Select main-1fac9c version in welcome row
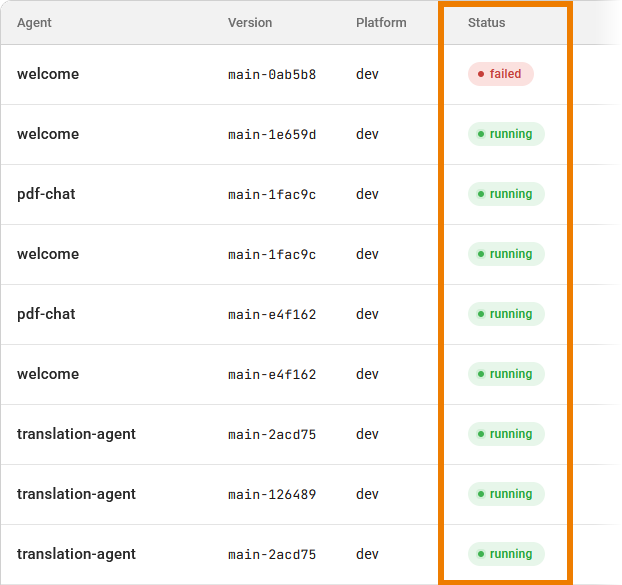Screen dimensions: 622x585 coord(272,254)
